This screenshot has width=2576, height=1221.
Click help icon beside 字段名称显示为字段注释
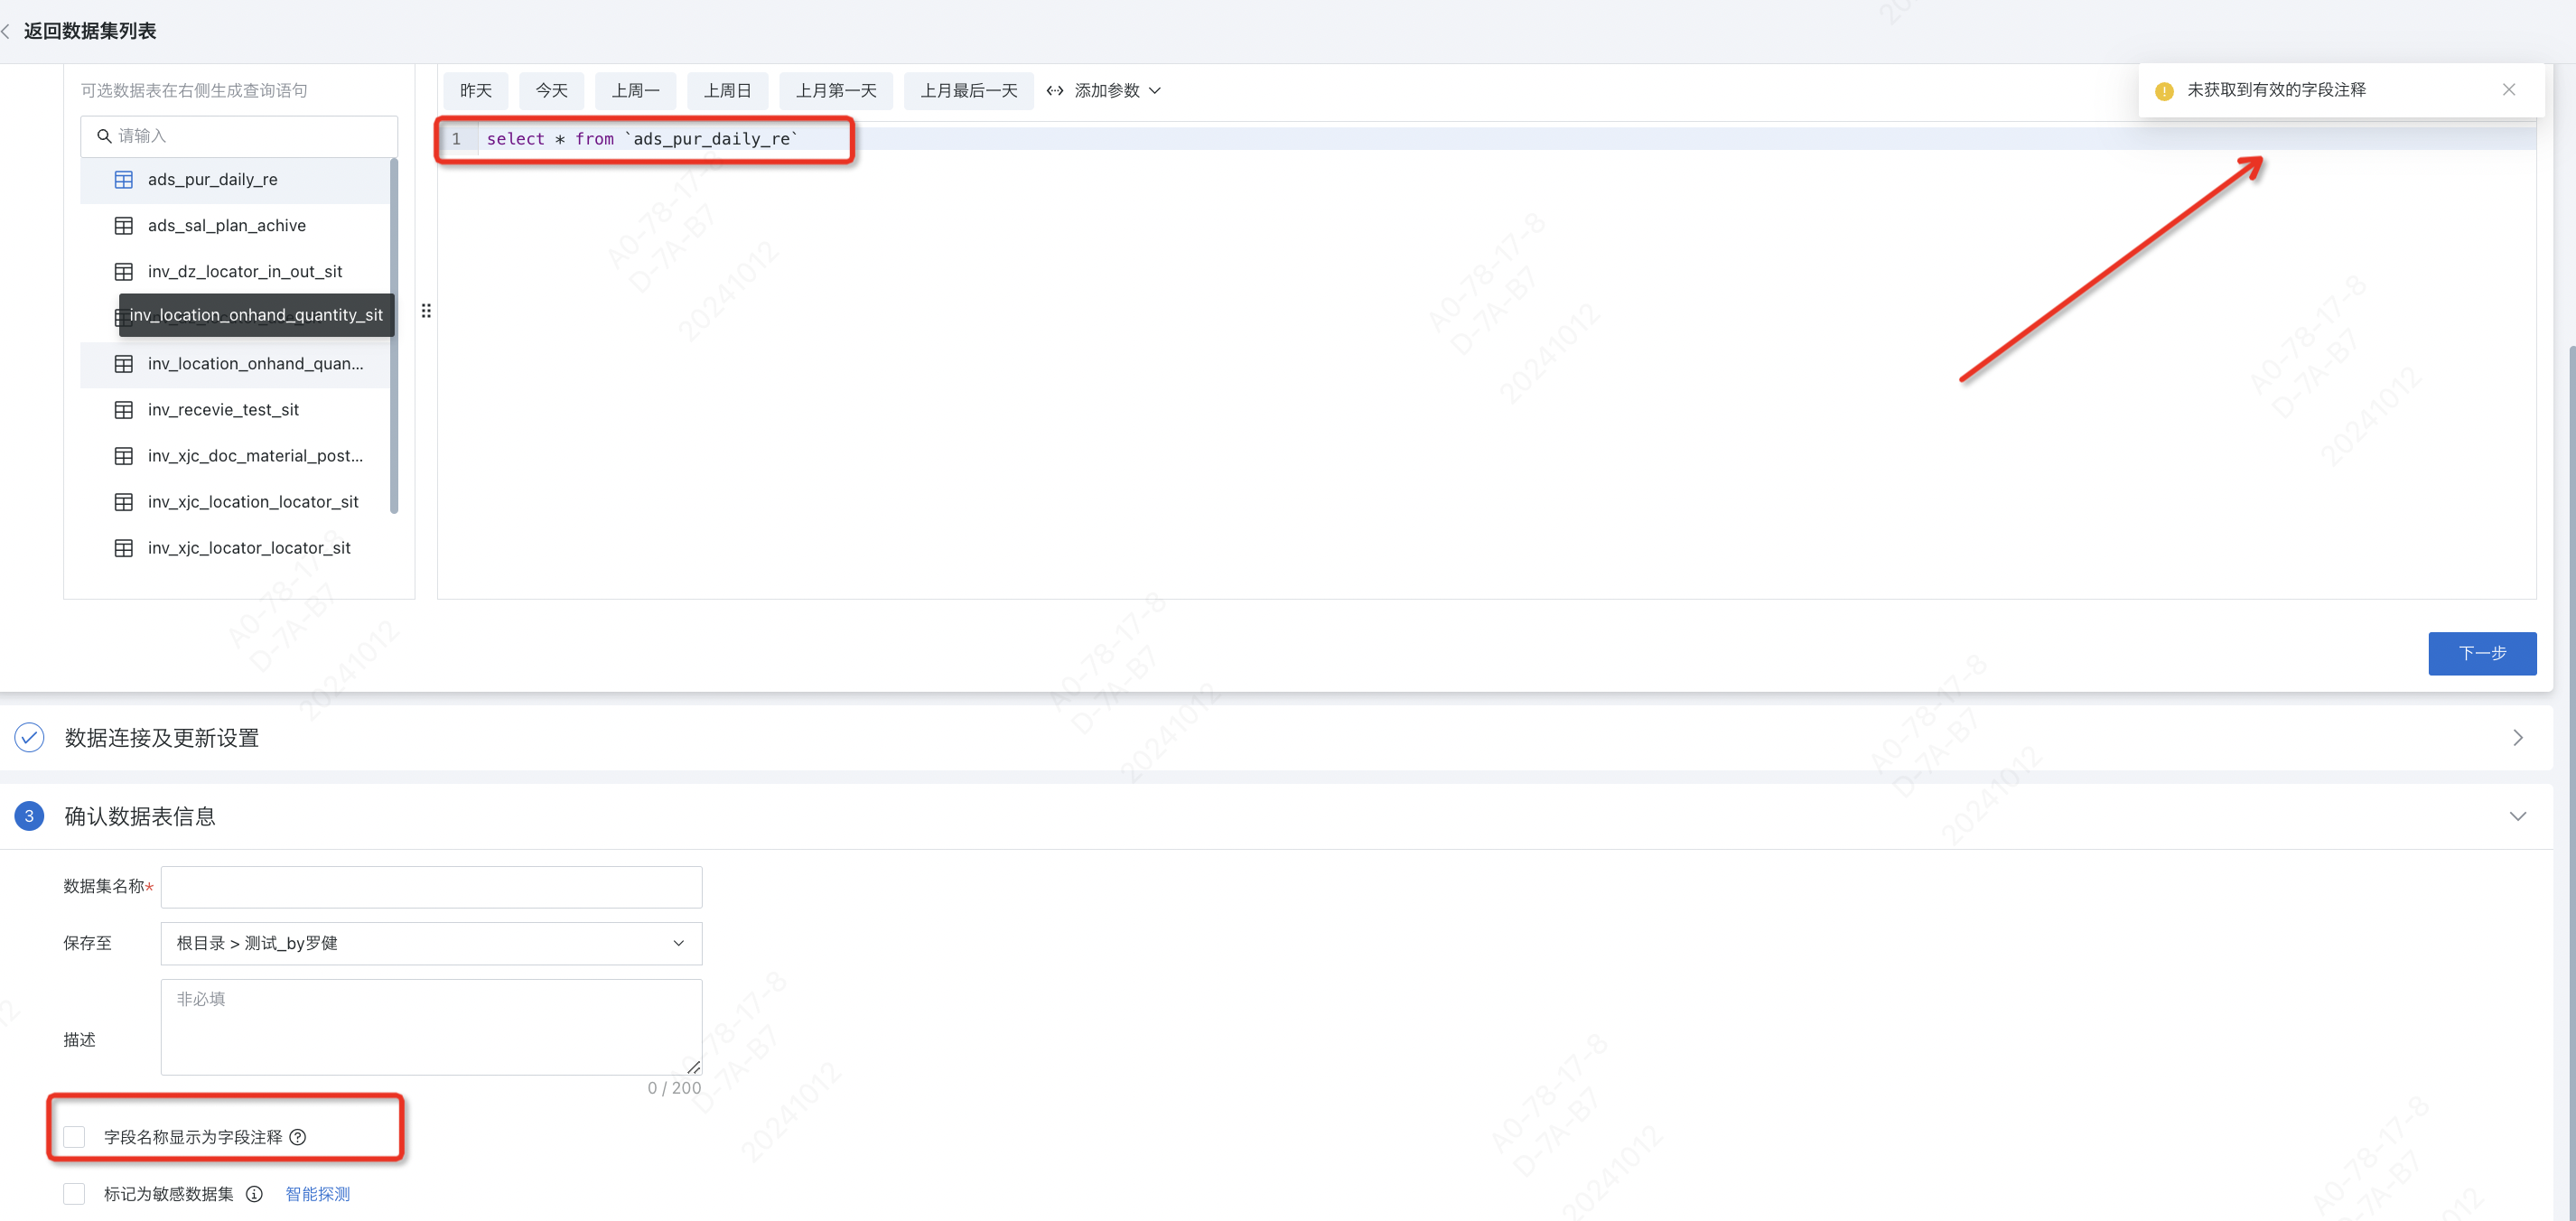[x=298, y=1137]
